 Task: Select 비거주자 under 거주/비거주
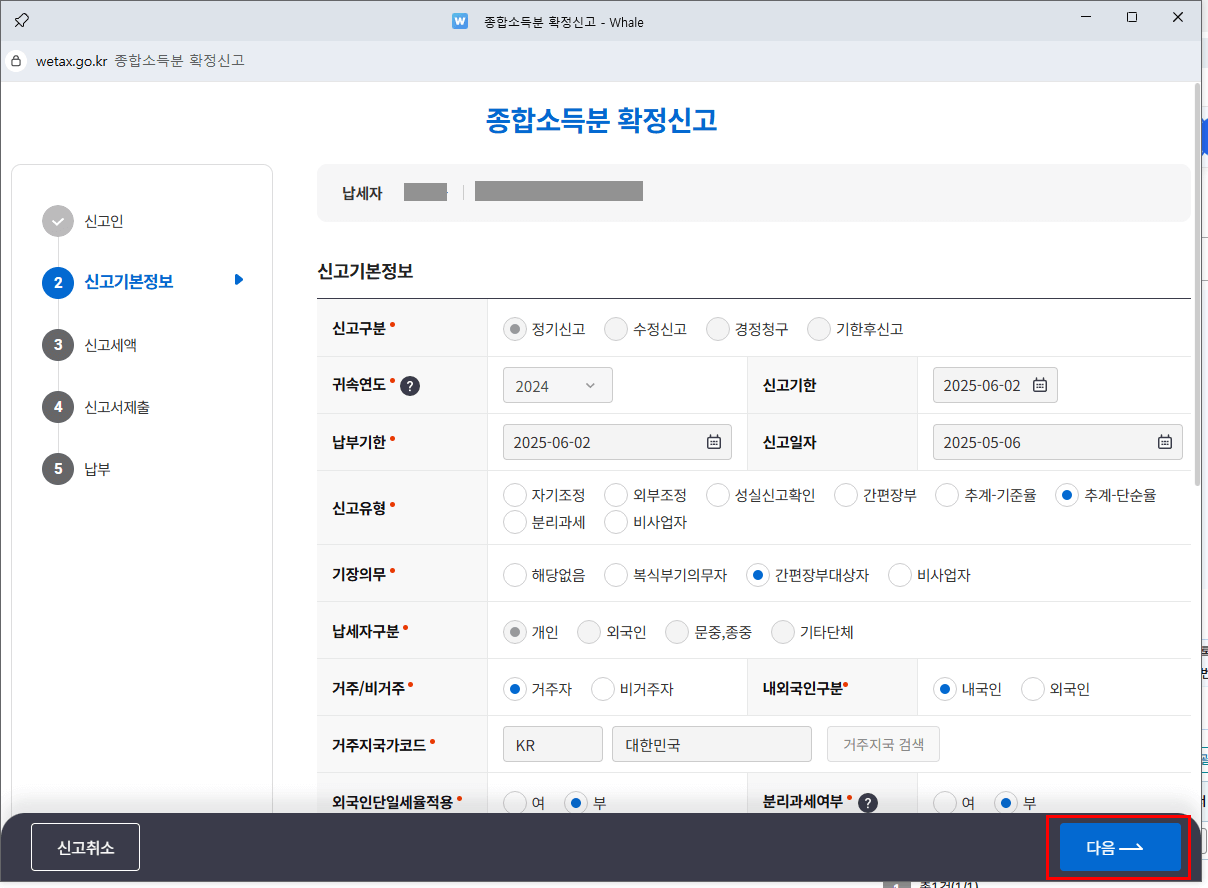(x=602, y=688)
